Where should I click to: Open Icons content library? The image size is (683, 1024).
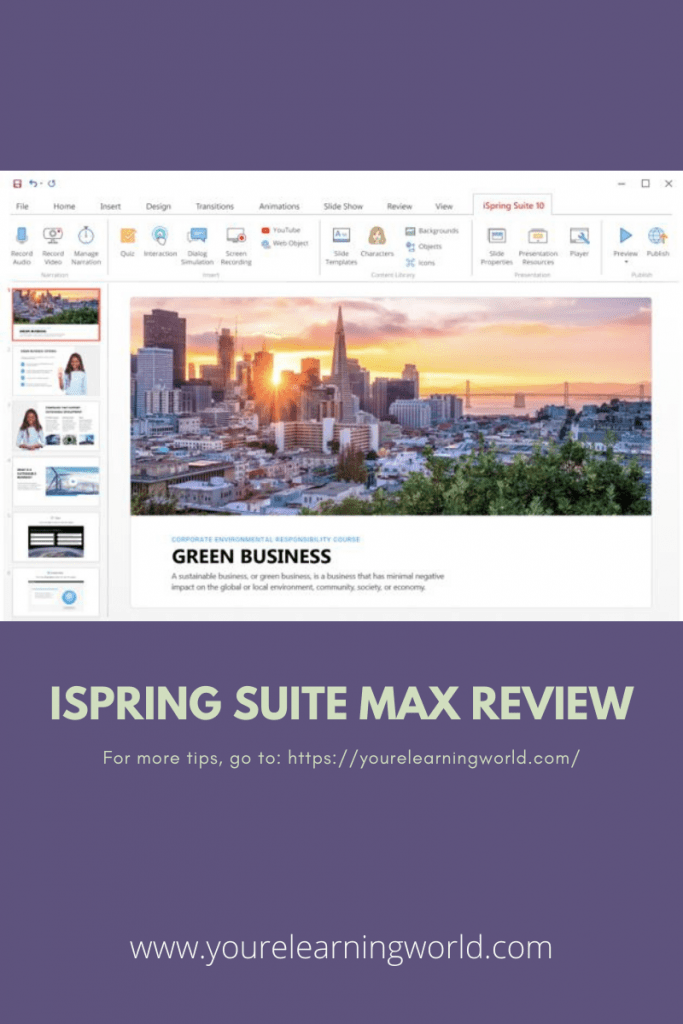(420, 263)
